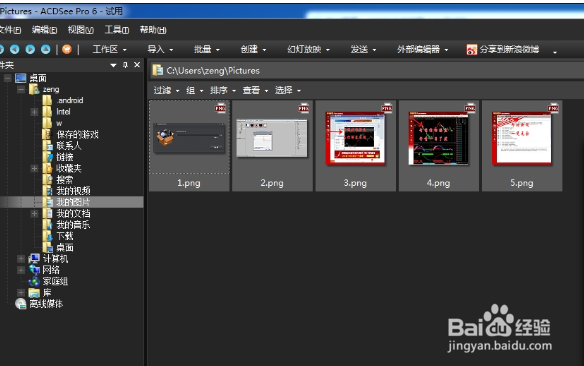Open the 查看 view dropdown

click(x=255, y=90)
